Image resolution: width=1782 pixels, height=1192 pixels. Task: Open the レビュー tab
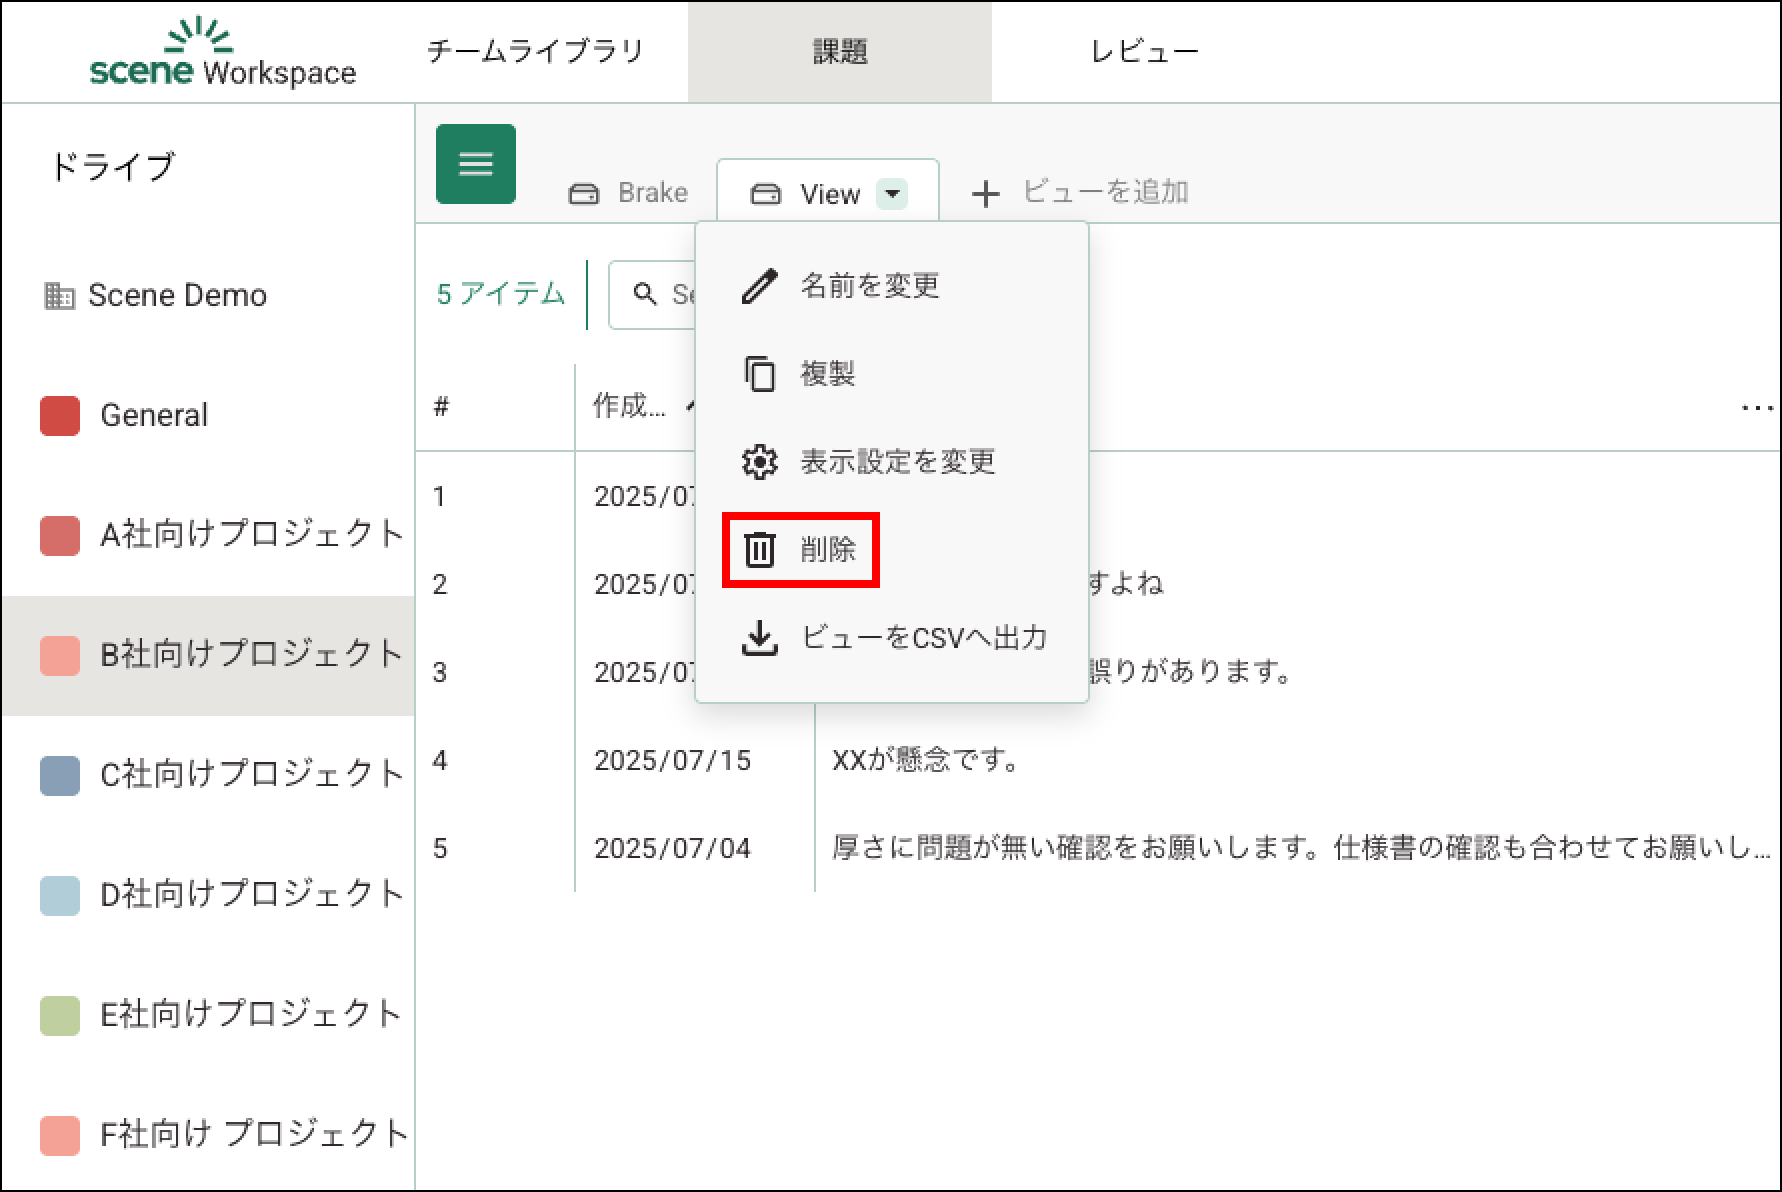[1144, 52]
